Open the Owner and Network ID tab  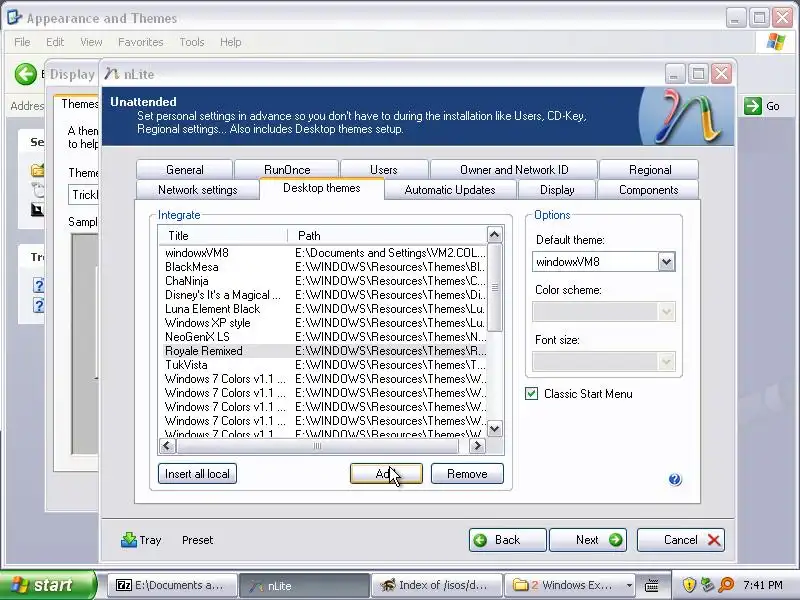click(514, 170)
